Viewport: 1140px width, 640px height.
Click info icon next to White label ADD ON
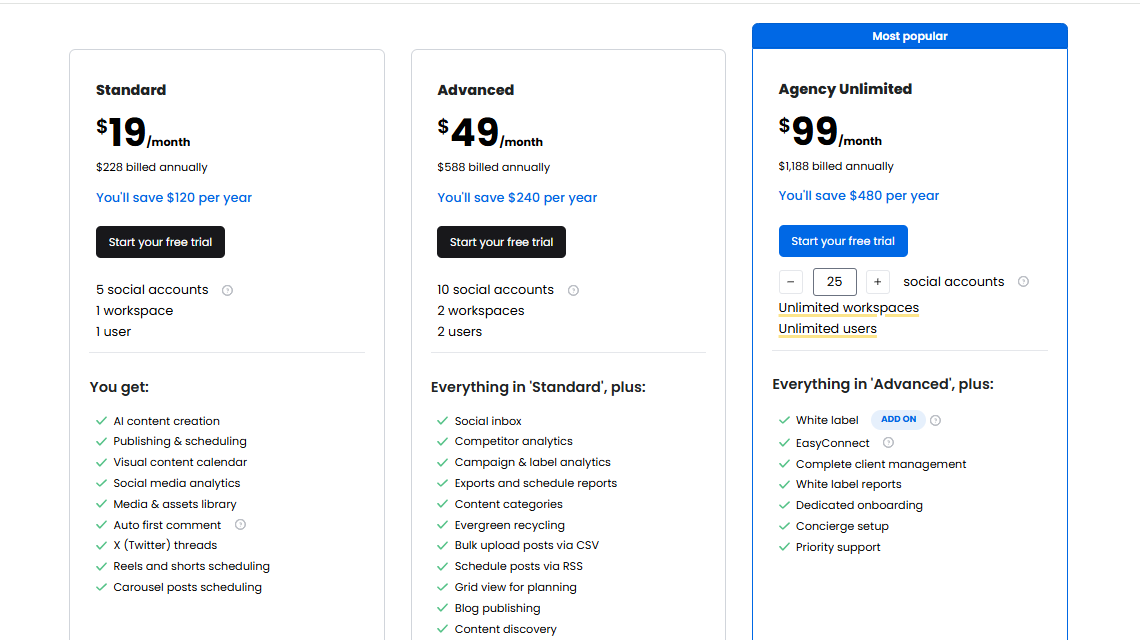936,420
